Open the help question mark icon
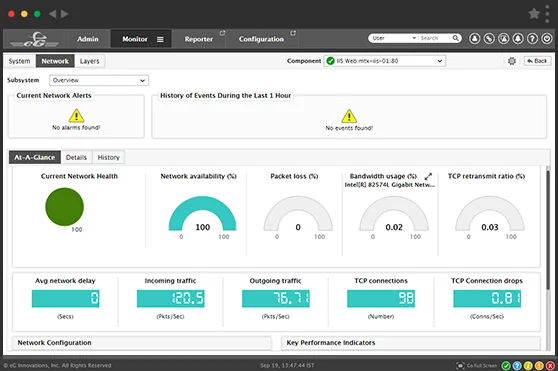The image size is (558, 371). tap(532, 38)
